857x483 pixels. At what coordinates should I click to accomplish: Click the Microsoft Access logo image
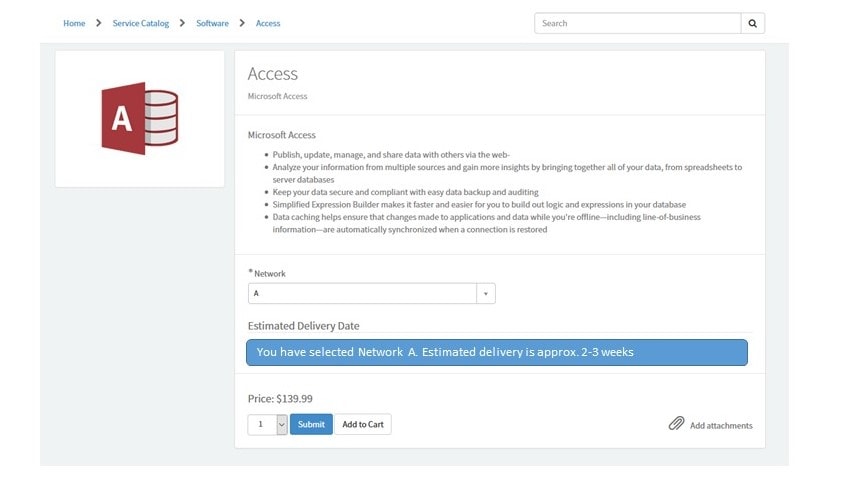click(x=140, y=119)
